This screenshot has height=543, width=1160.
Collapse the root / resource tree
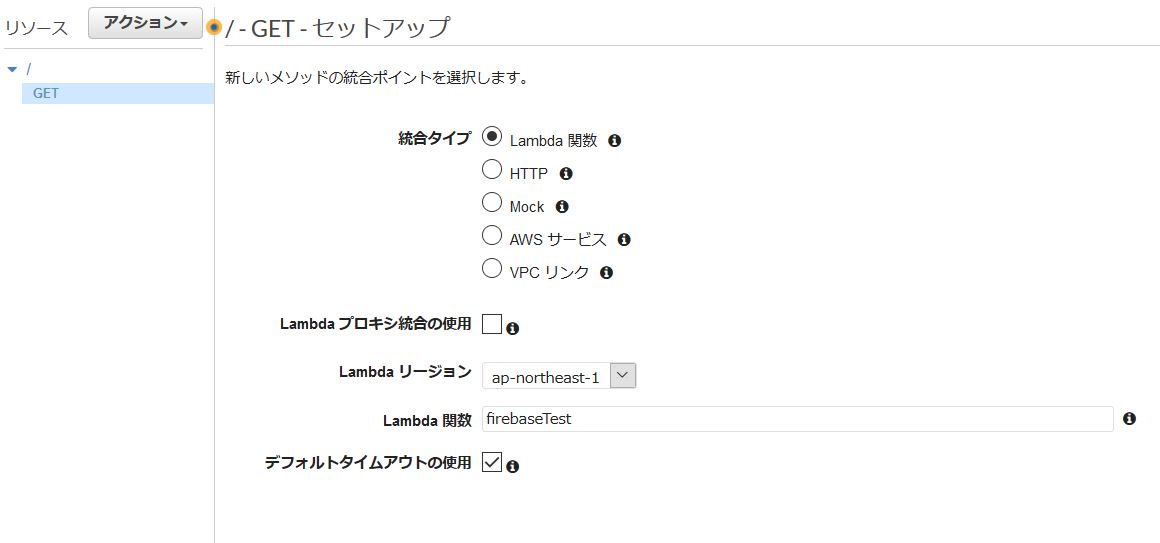point(12,70)
